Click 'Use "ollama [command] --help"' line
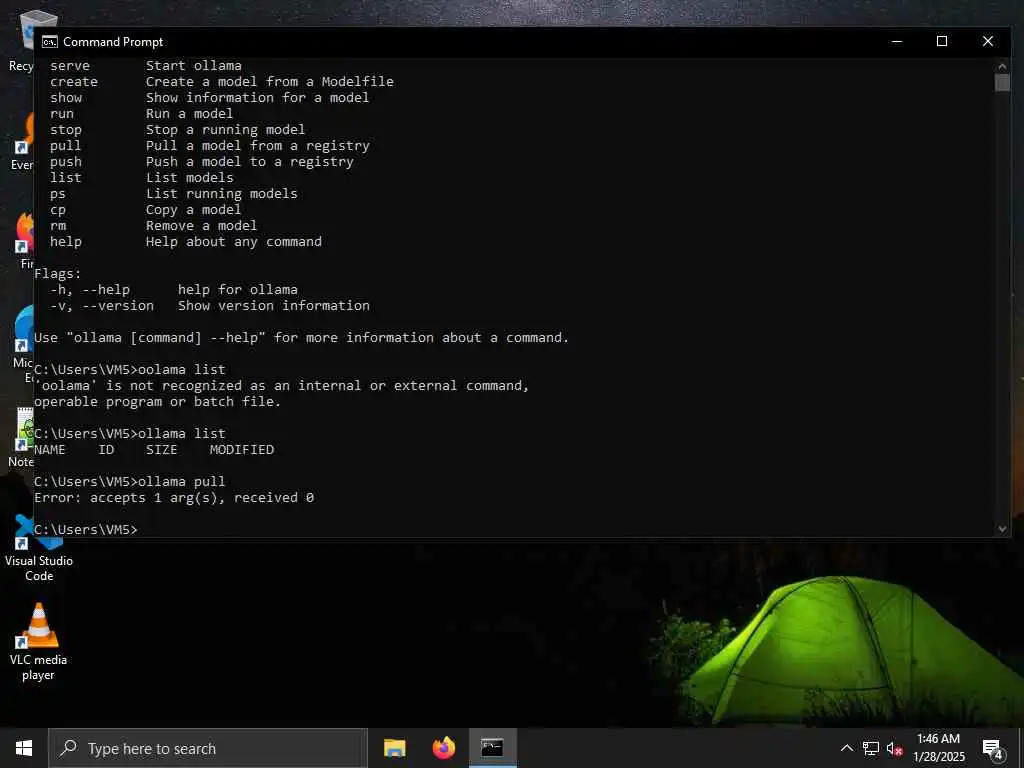Image resolution: width=1024 pixels, height=768 pixels. (x=301, y=338)
